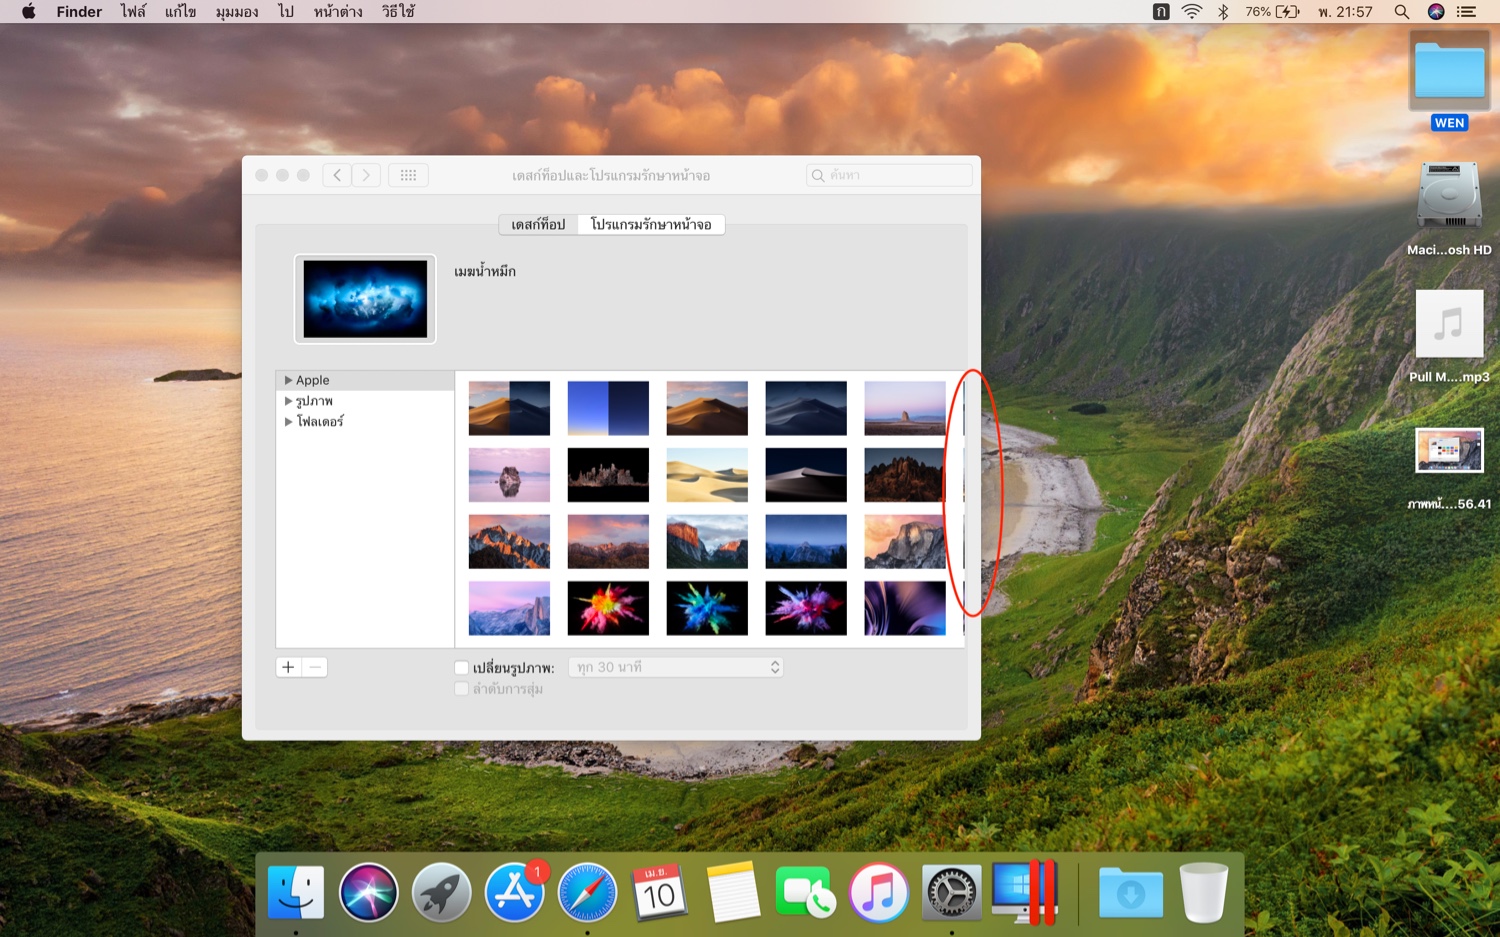Open the Spotlight search magnifier icon
1500x937 pixels.
[1401, 12]
